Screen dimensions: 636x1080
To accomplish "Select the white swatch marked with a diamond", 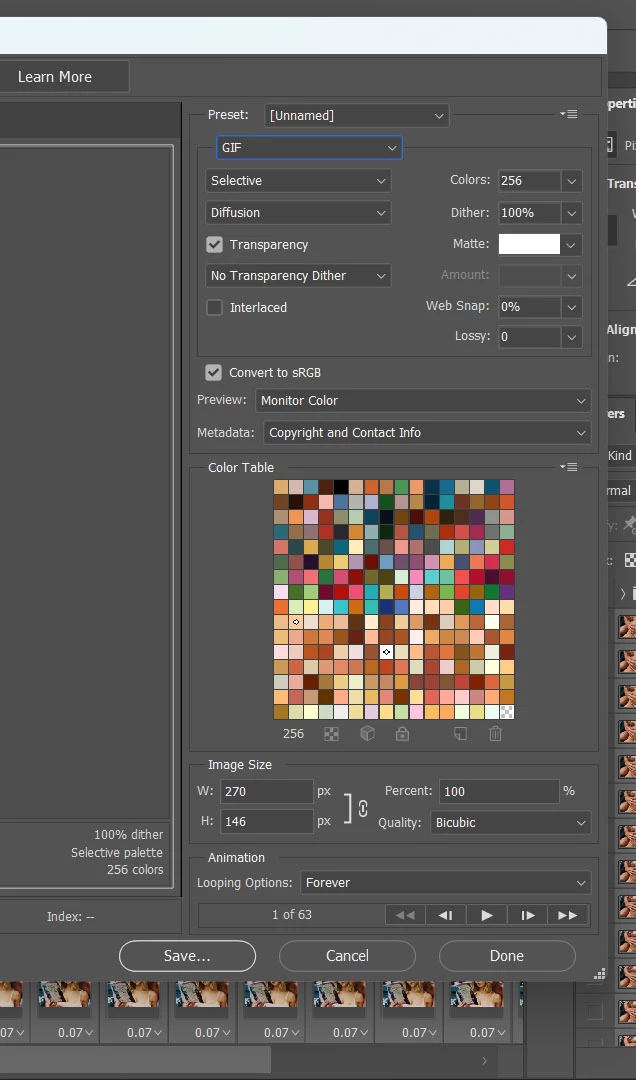I will [387, 652].
